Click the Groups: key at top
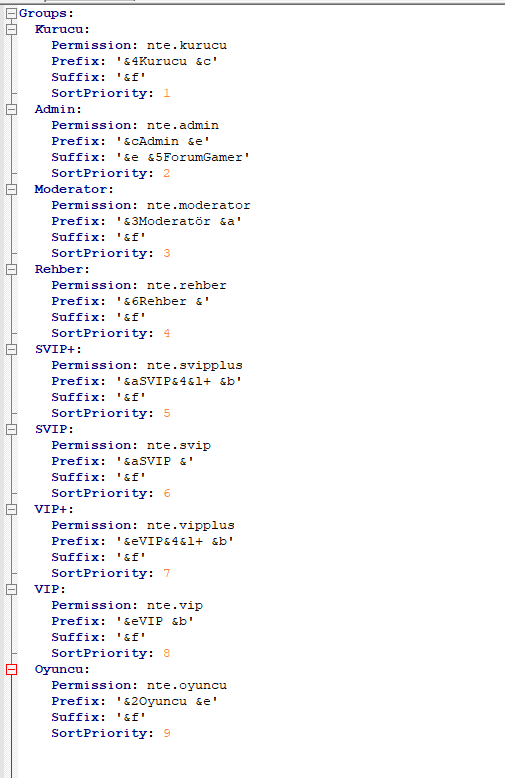Viewport: 505px width, 778px height. click(46, 13)
